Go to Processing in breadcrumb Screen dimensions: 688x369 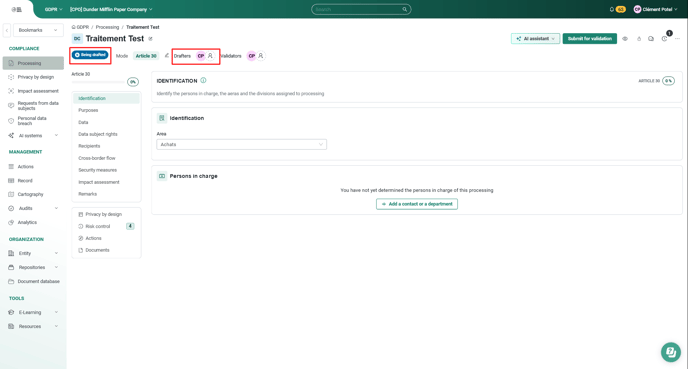tap(108, 27)
